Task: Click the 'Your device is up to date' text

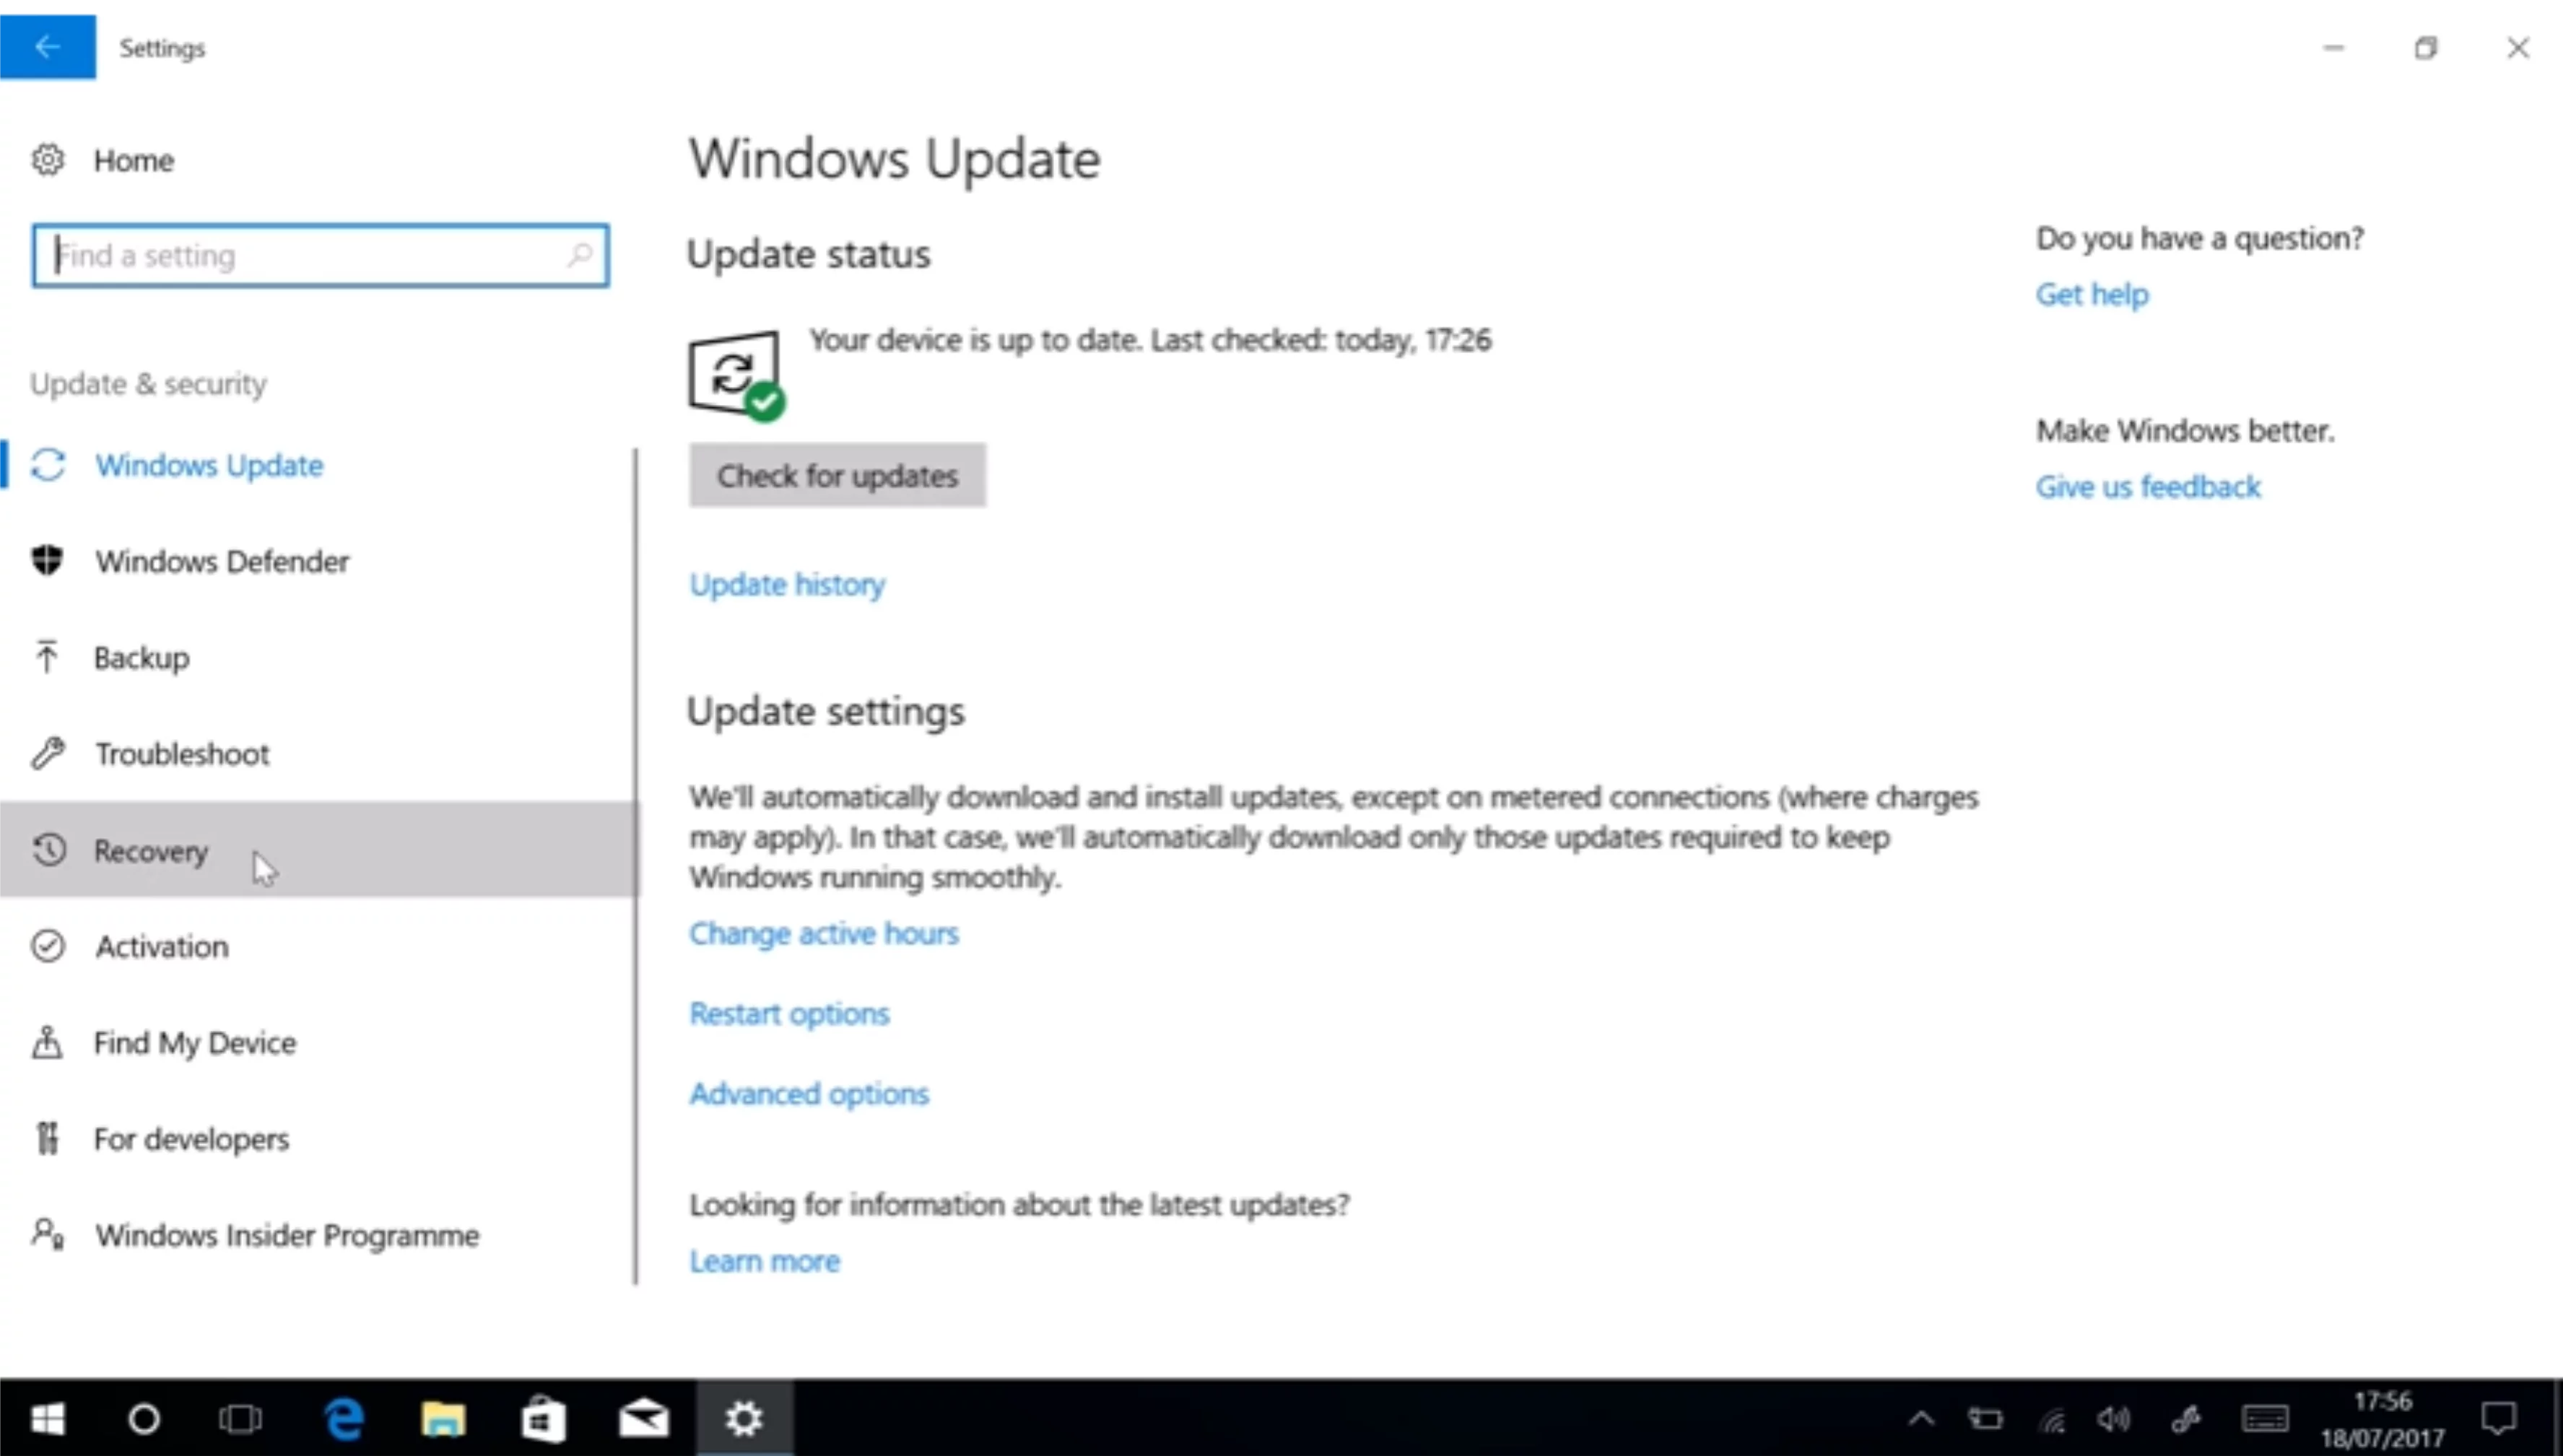Action: (1150, 340)
